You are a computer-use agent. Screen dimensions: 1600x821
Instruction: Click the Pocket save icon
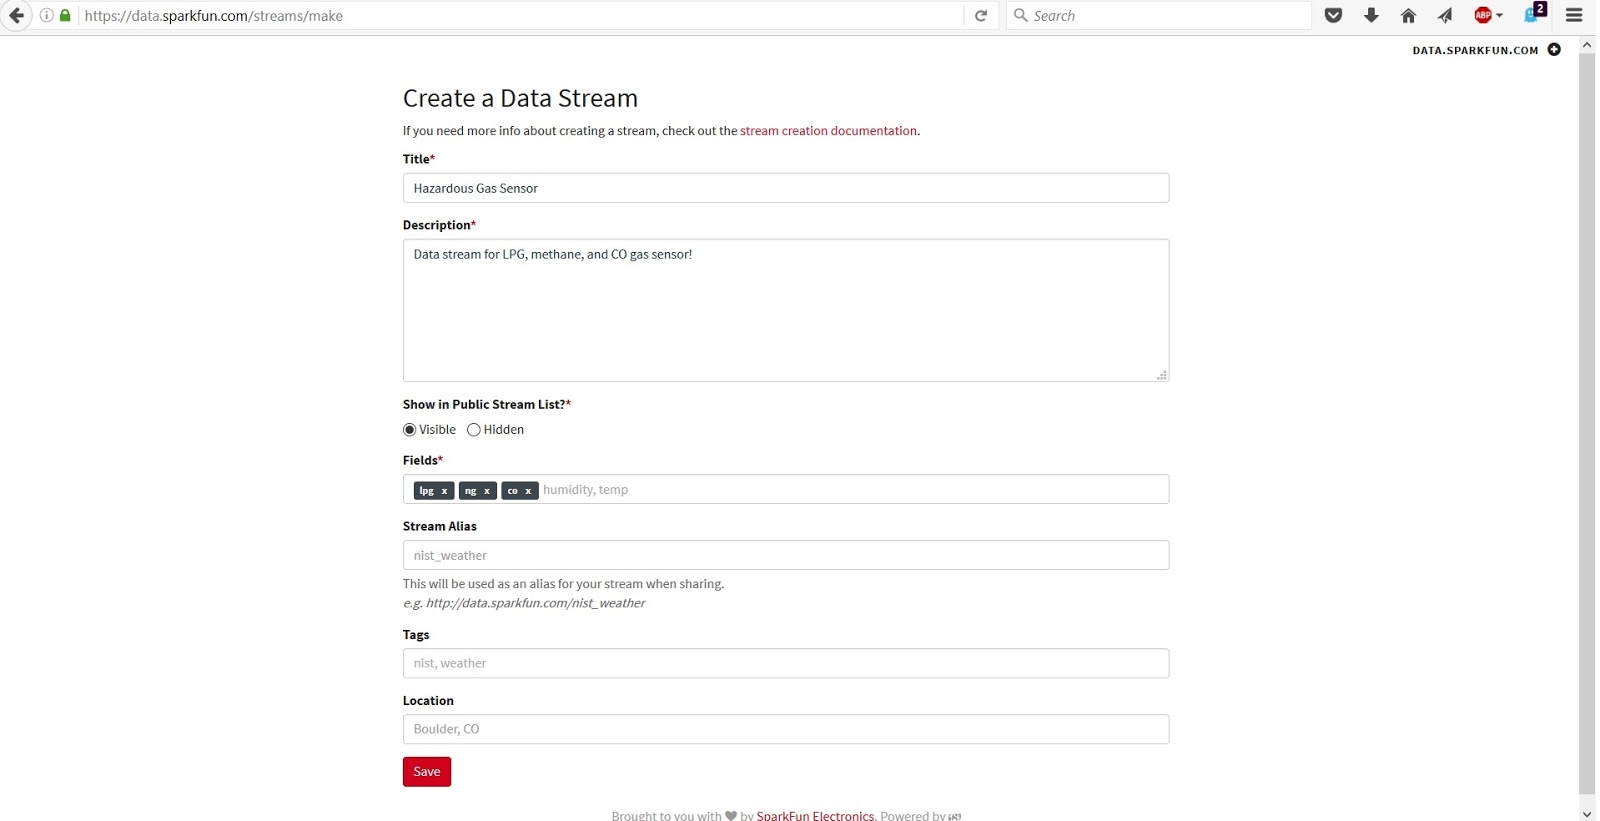[1333, 15]
